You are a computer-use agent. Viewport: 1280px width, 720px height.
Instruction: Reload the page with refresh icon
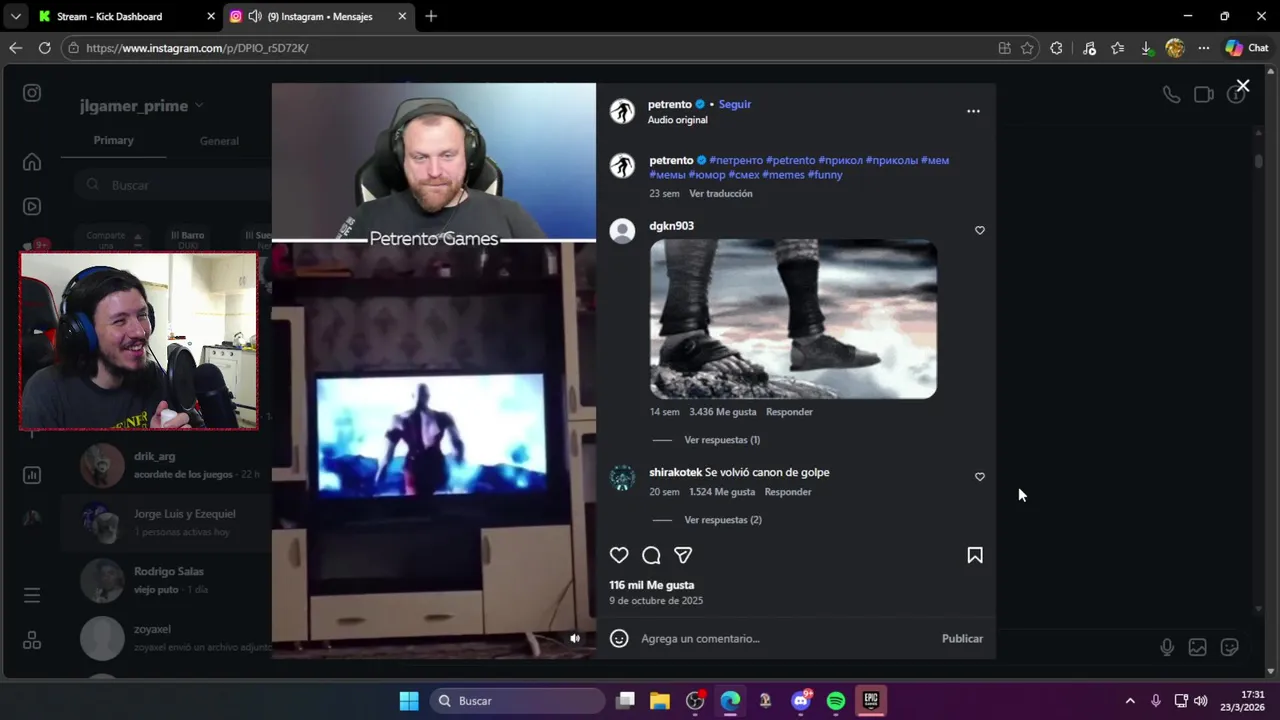point(44,48)
